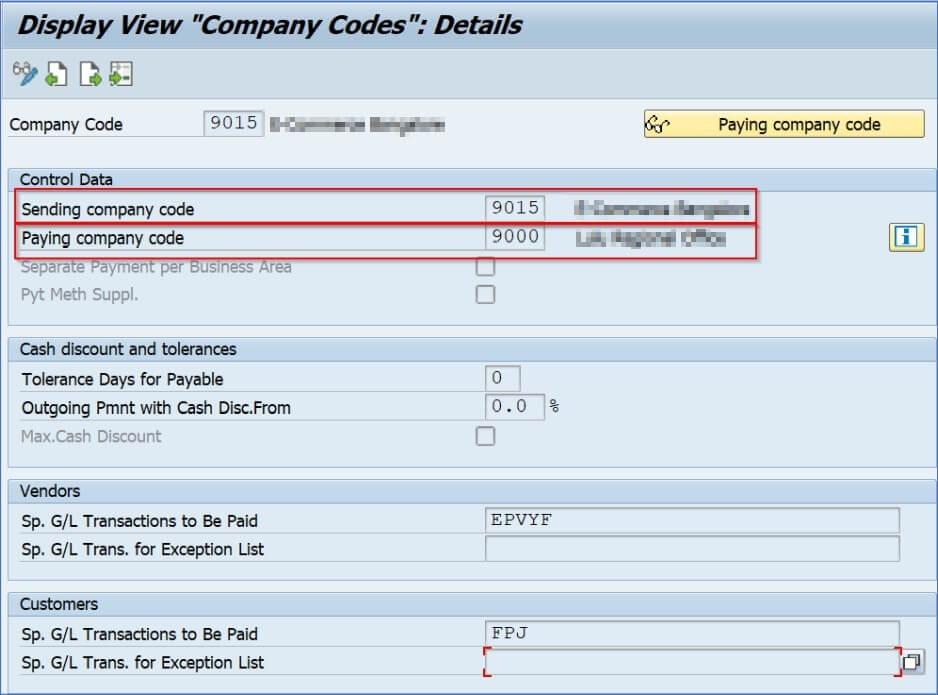Open the blue information icon button

(x=906, y=237)
